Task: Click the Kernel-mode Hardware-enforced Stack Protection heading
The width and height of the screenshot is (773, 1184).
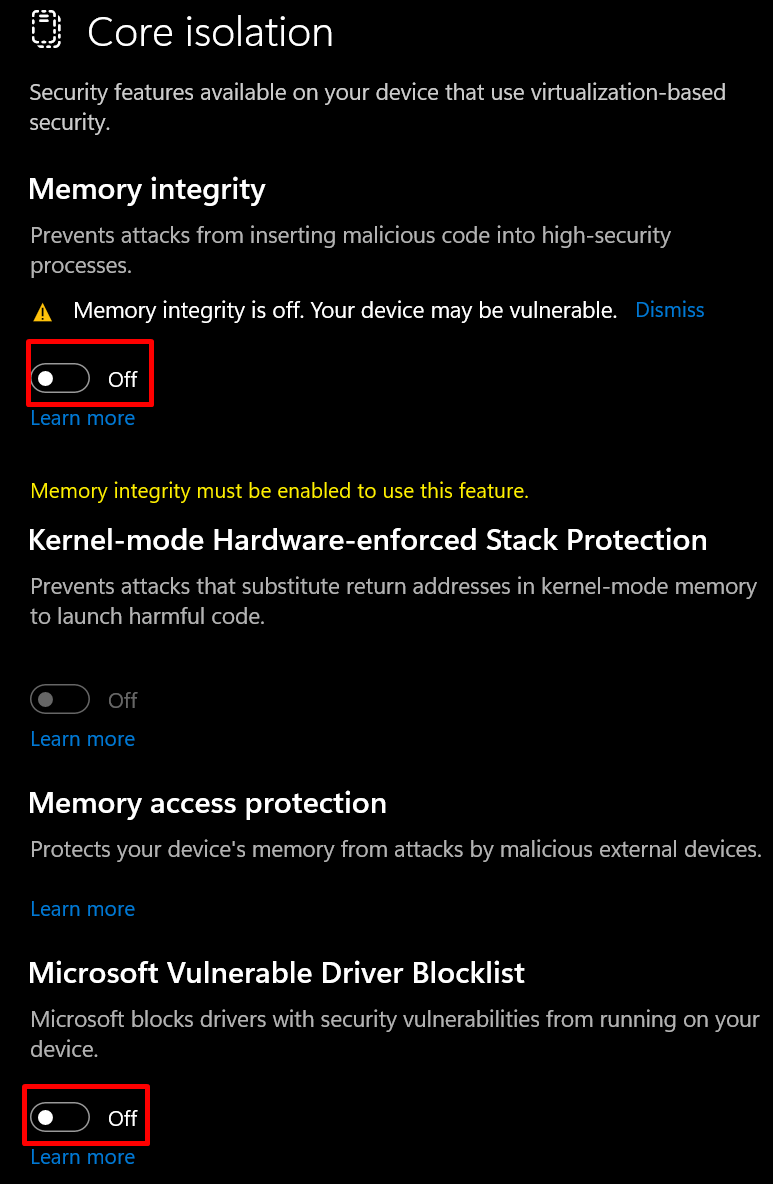Action: (367, 540)
